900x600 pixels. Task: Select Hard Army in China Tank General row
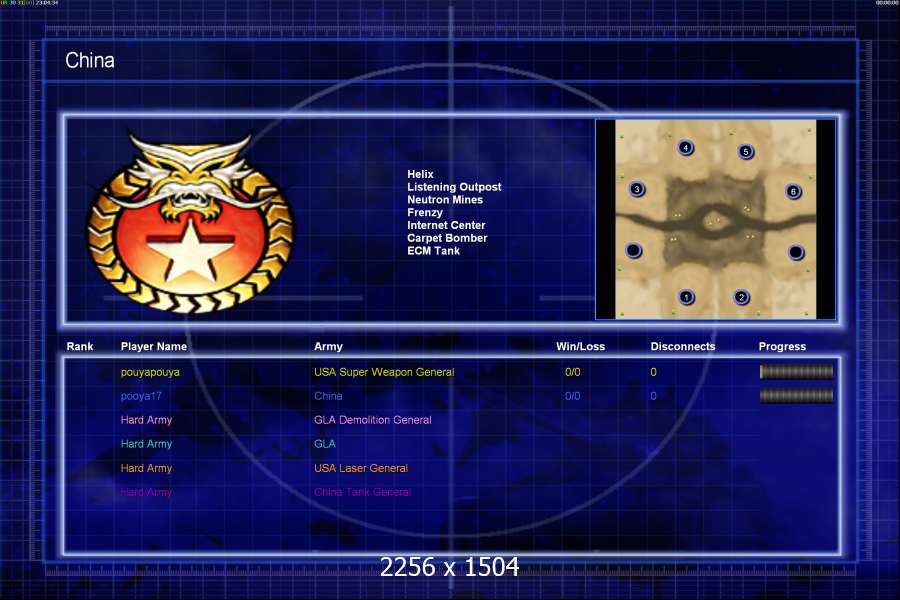point(146,492)
